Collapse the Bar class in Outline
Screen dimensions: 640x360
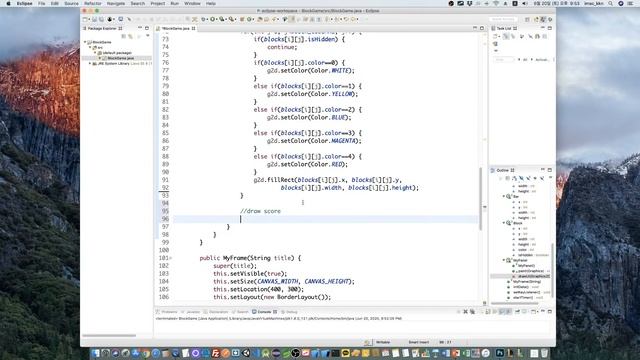(504, 196)
